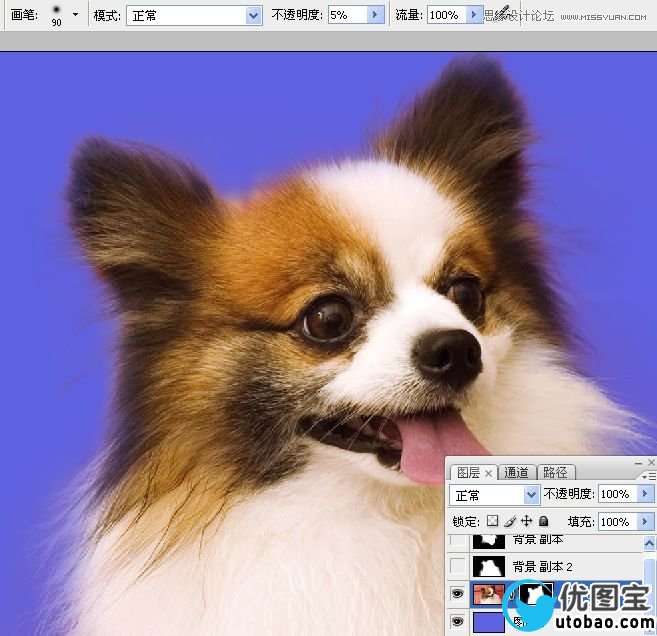Image resolution: width=657 pixels, height=636 pixels.
Task: Open the fill slider arrow
Action: point(645,522)
